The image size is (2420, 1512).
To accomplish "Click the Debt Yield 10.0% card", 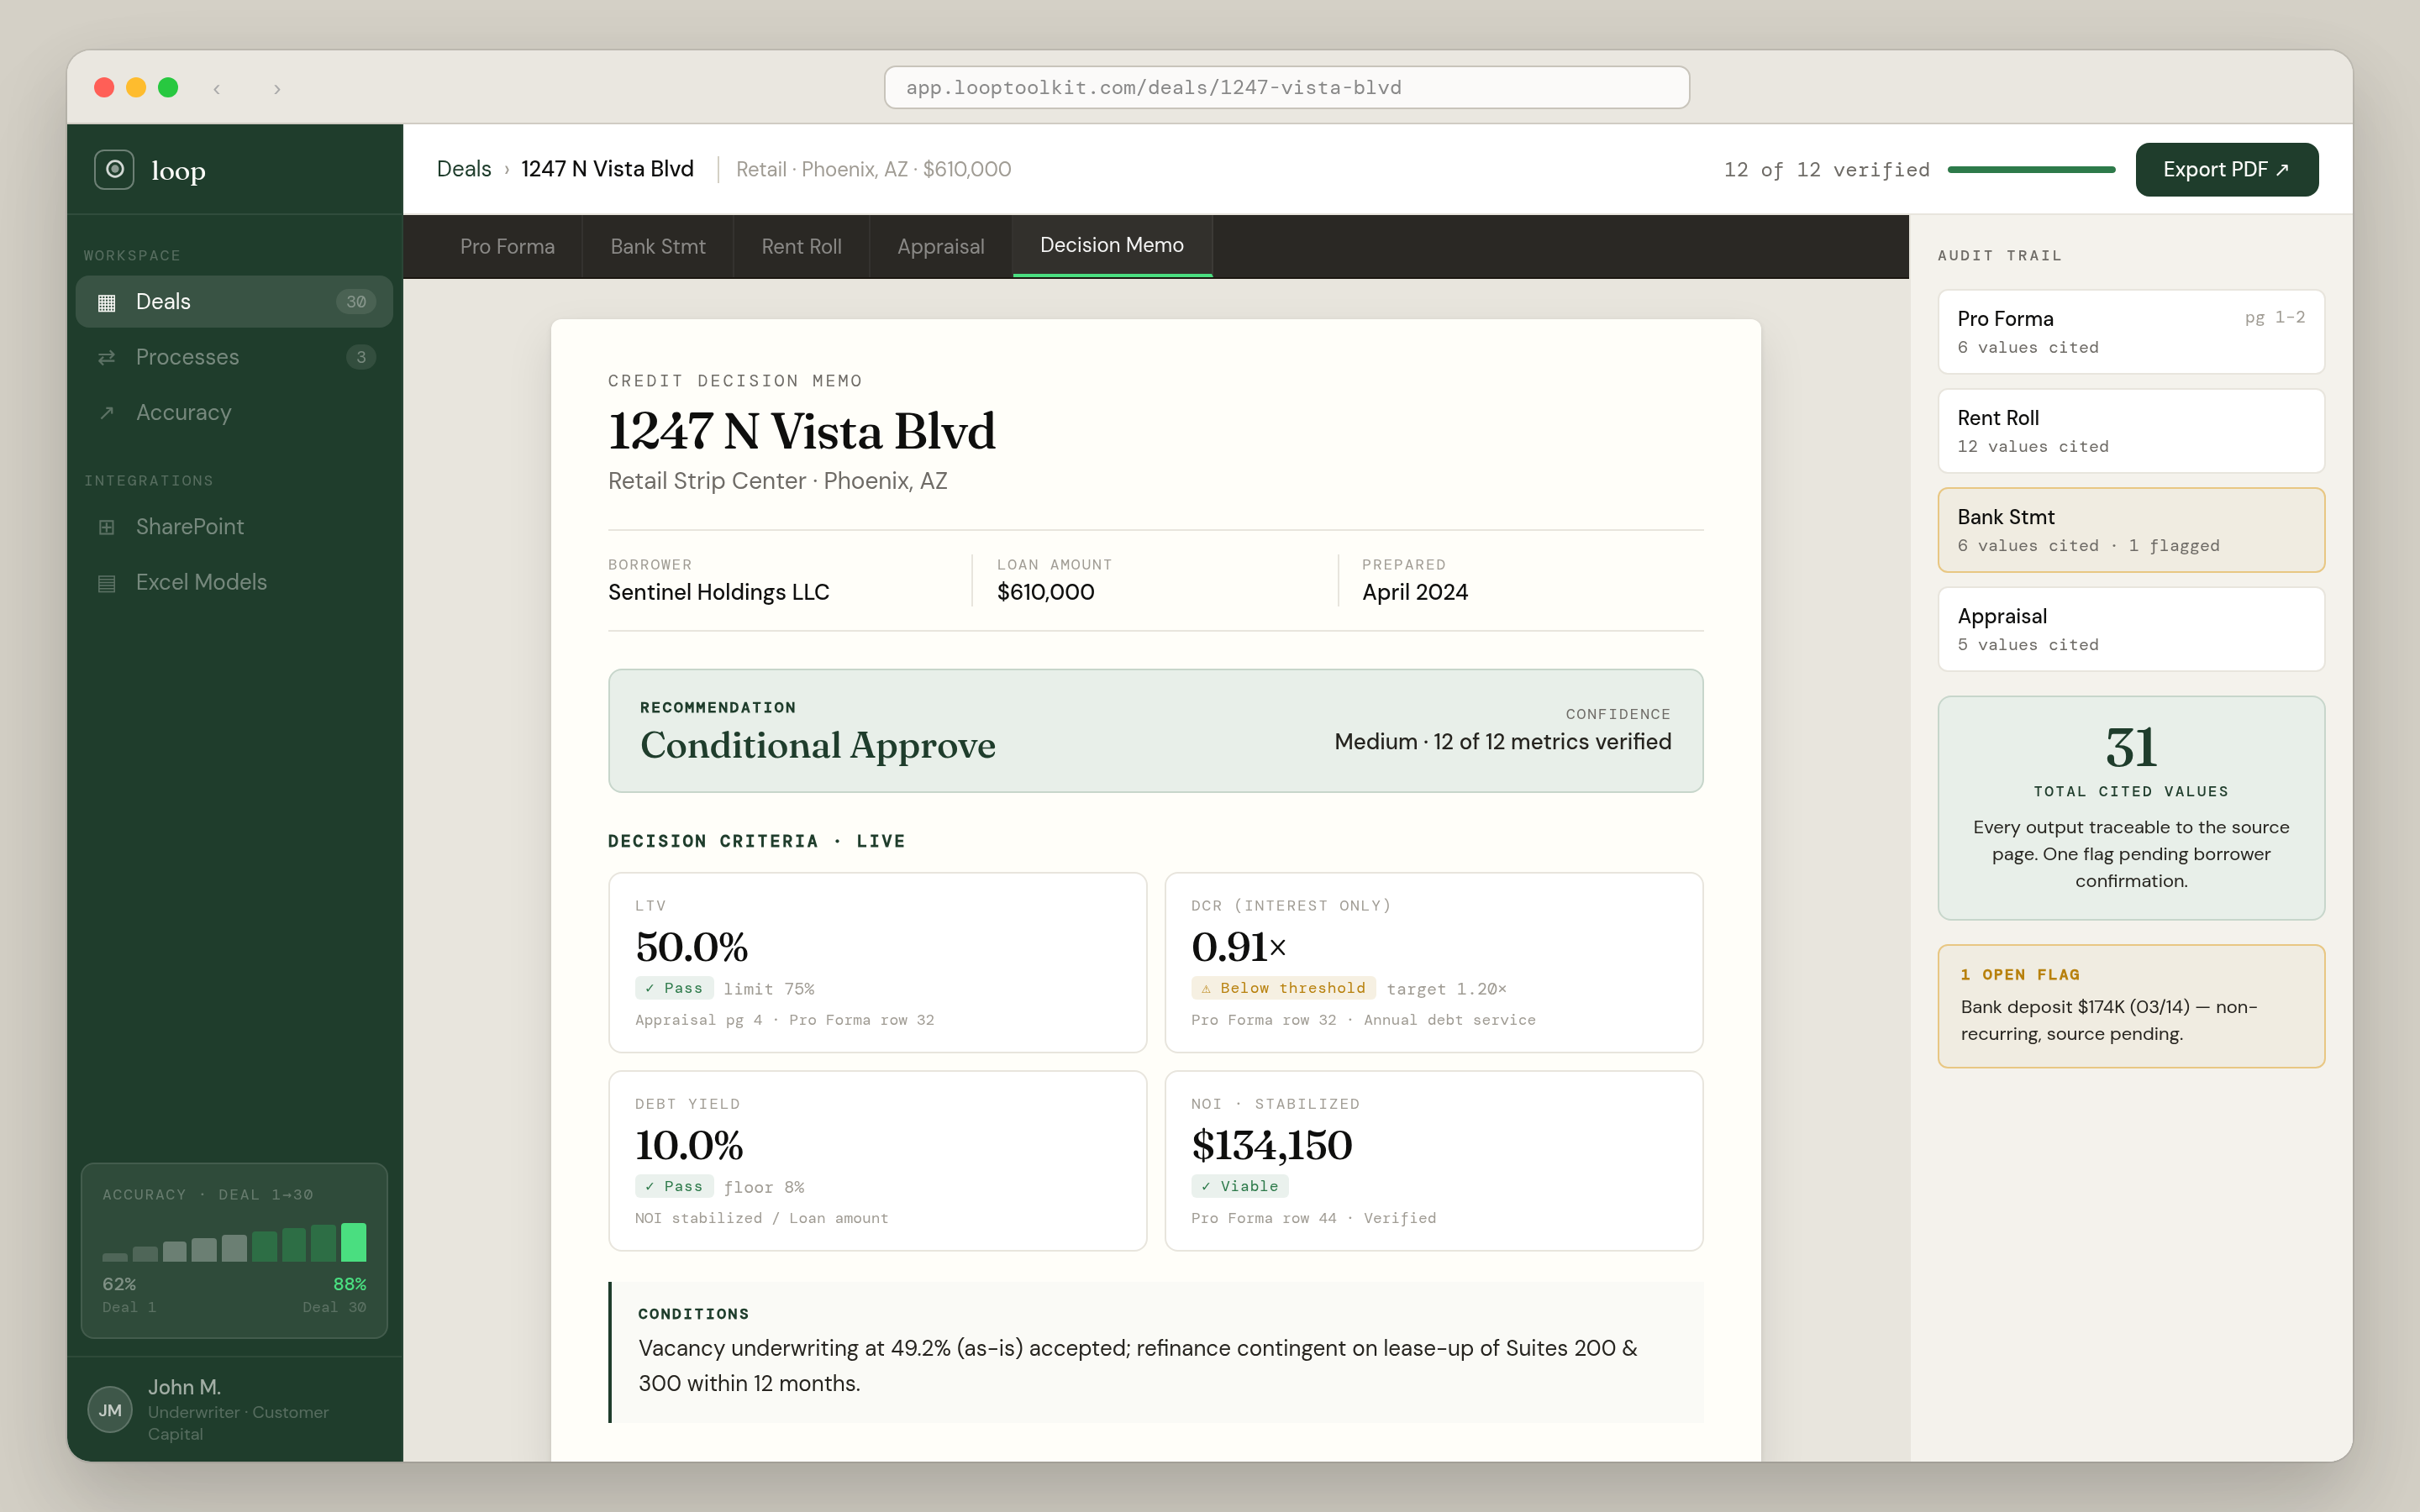I will (877, 1160).
